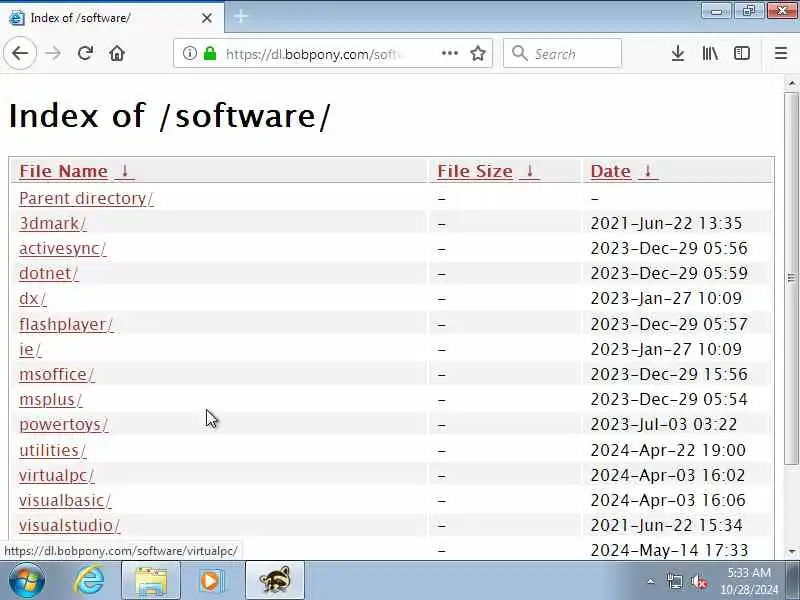Click page scrollbar up arrow
800x600 pixels.
pyautogui.click(x=791, y=83)
